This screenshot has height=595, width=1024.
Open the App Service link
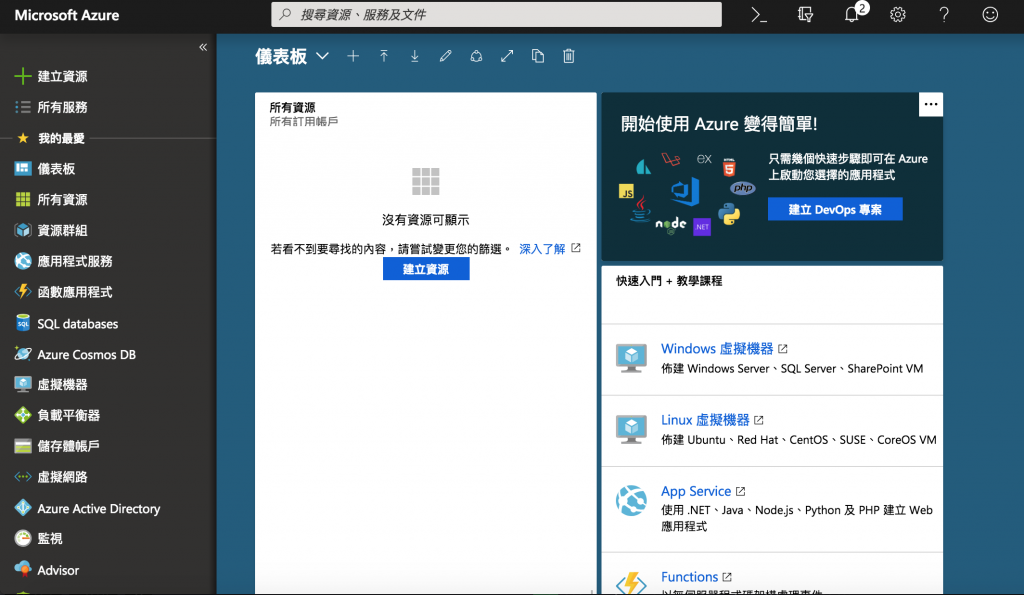696,491
